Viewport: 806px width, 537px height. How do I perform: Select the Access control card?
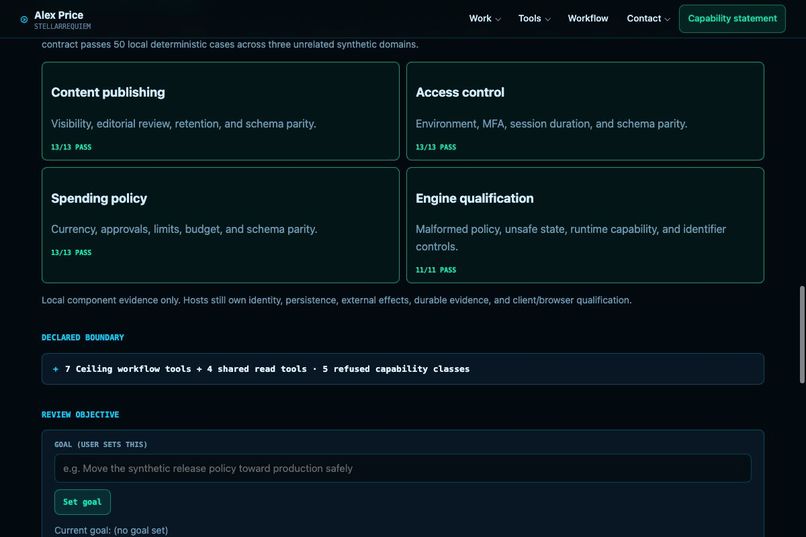point(585,111)
